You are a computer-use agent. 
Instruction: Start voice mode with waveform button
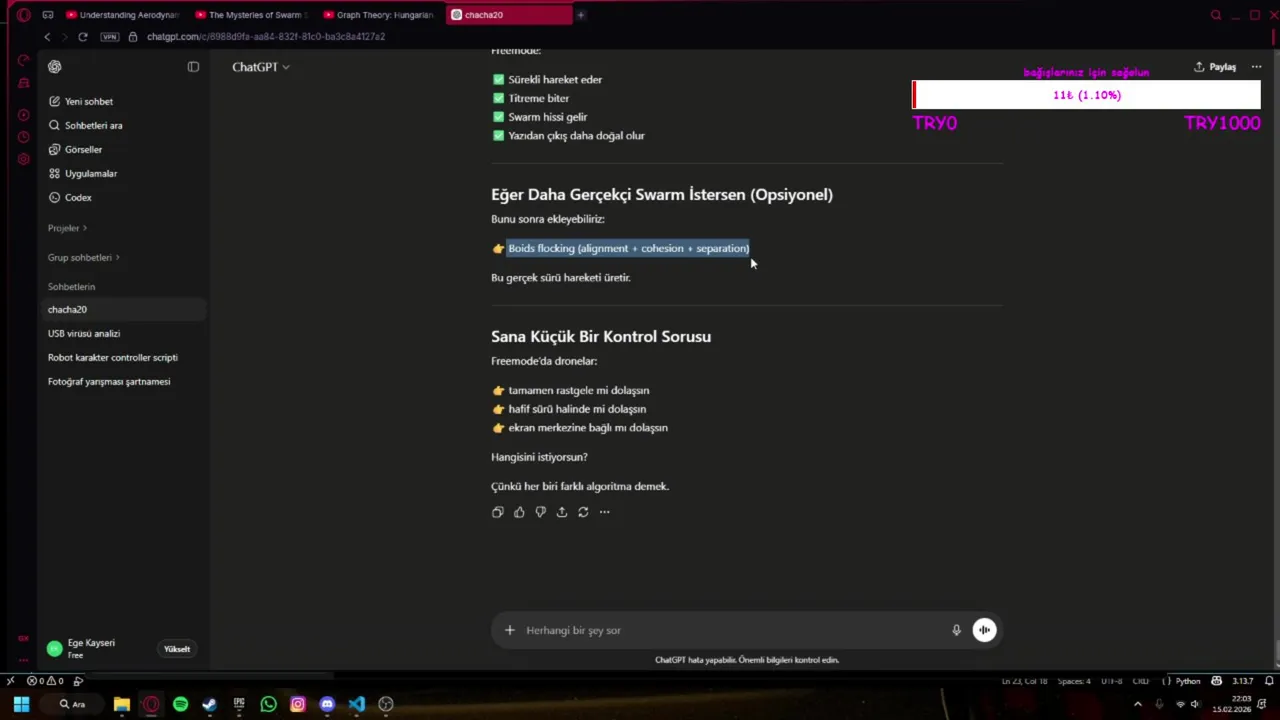[x=985, y=630]
